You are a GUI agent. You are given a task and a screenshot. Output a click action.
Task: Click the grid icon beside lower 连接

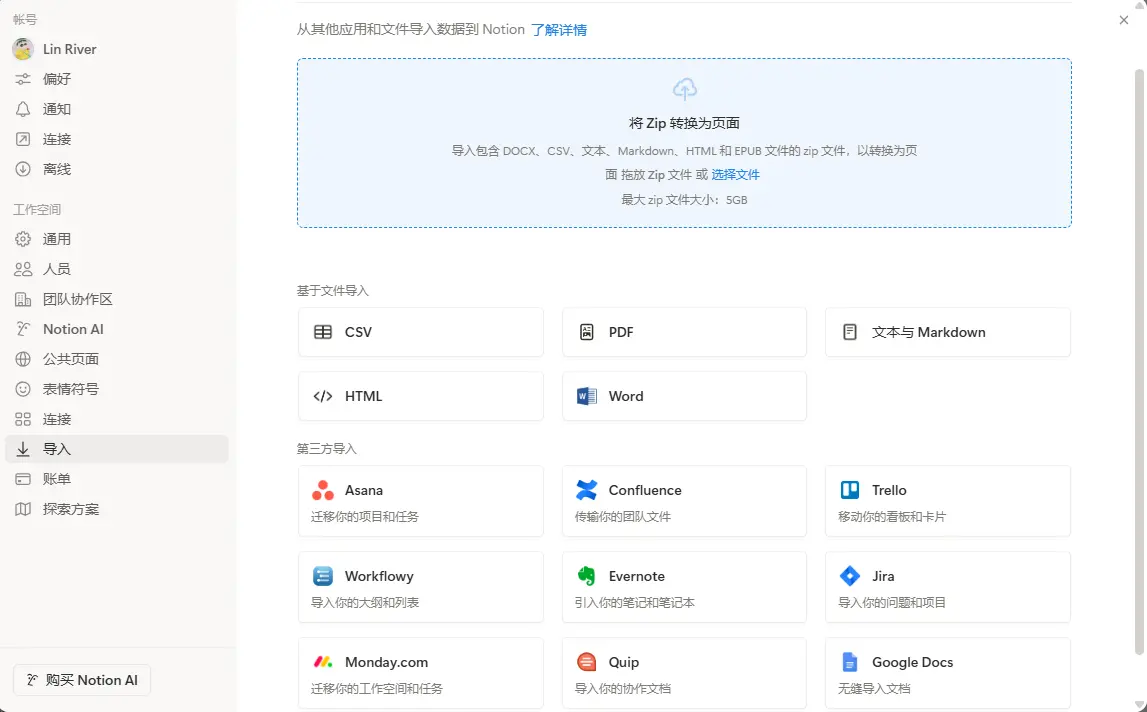23,419
